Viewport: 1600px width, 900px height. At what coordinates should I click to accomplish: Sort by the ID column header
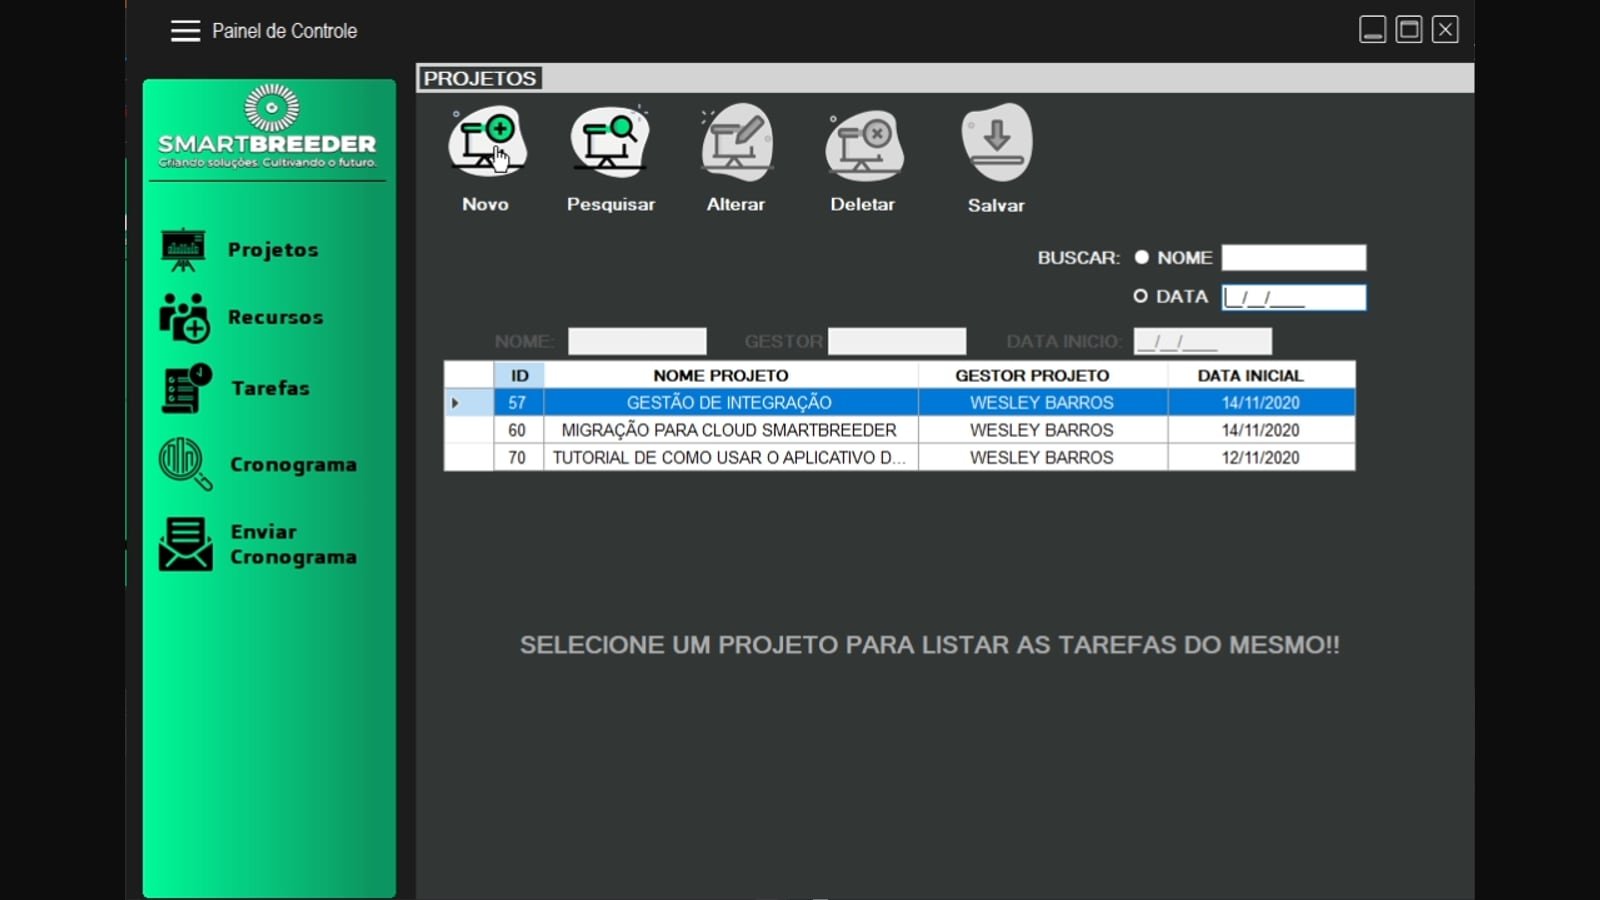[x=519, y=375]
